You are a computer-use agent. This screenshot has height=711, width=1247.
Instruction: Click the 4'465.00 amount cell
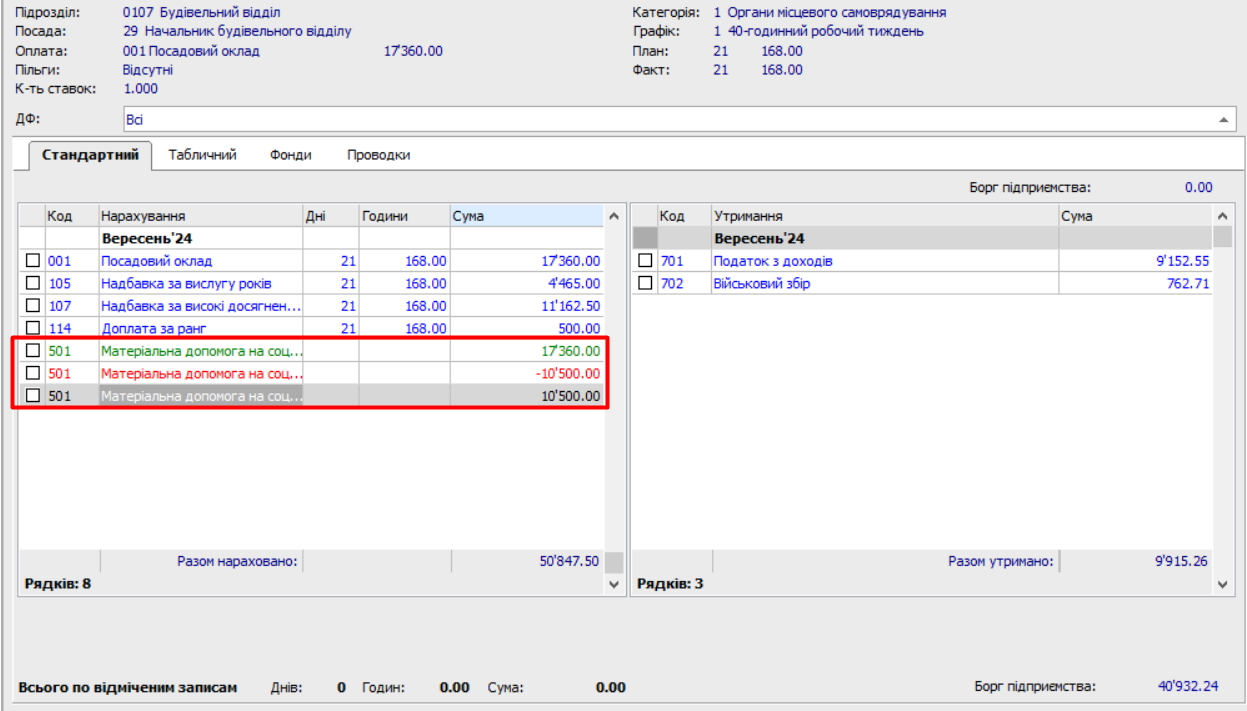[527, 284]
